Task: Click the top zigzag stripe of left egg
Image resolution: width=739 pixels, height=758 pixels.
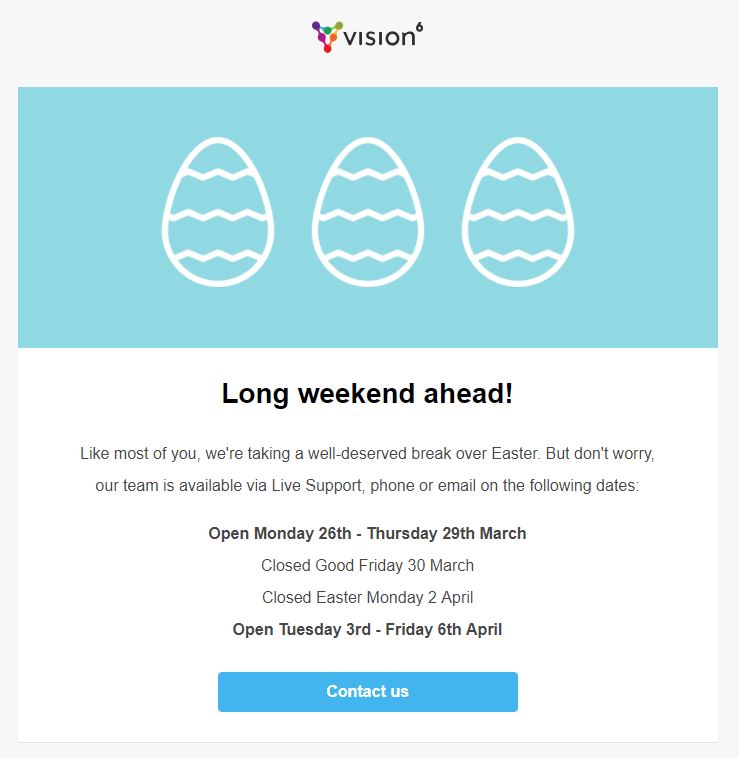Action: pyautogui.click(x=218, y=174)
